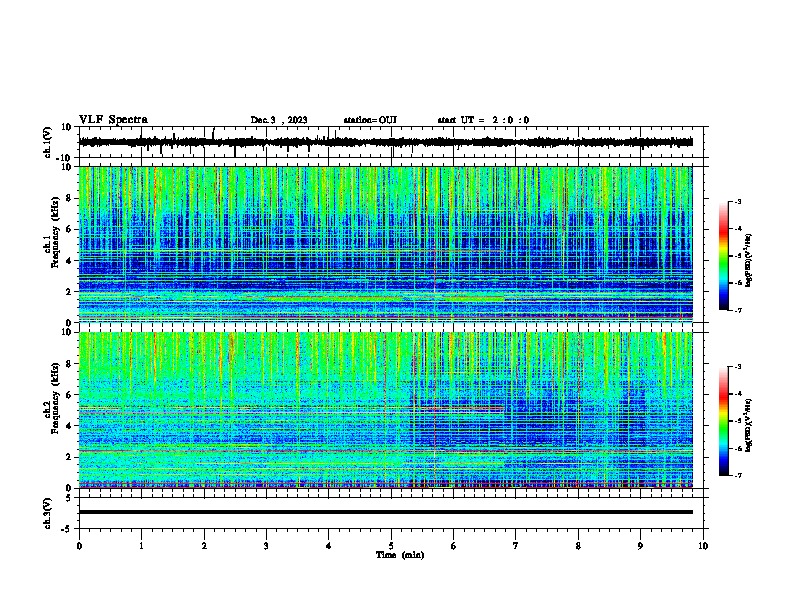Image resolution: width=792 pixels, height=612 pixels.
Task: Click the ch.1 log(PSD) colorbar label
Action: tap(749, 260)
